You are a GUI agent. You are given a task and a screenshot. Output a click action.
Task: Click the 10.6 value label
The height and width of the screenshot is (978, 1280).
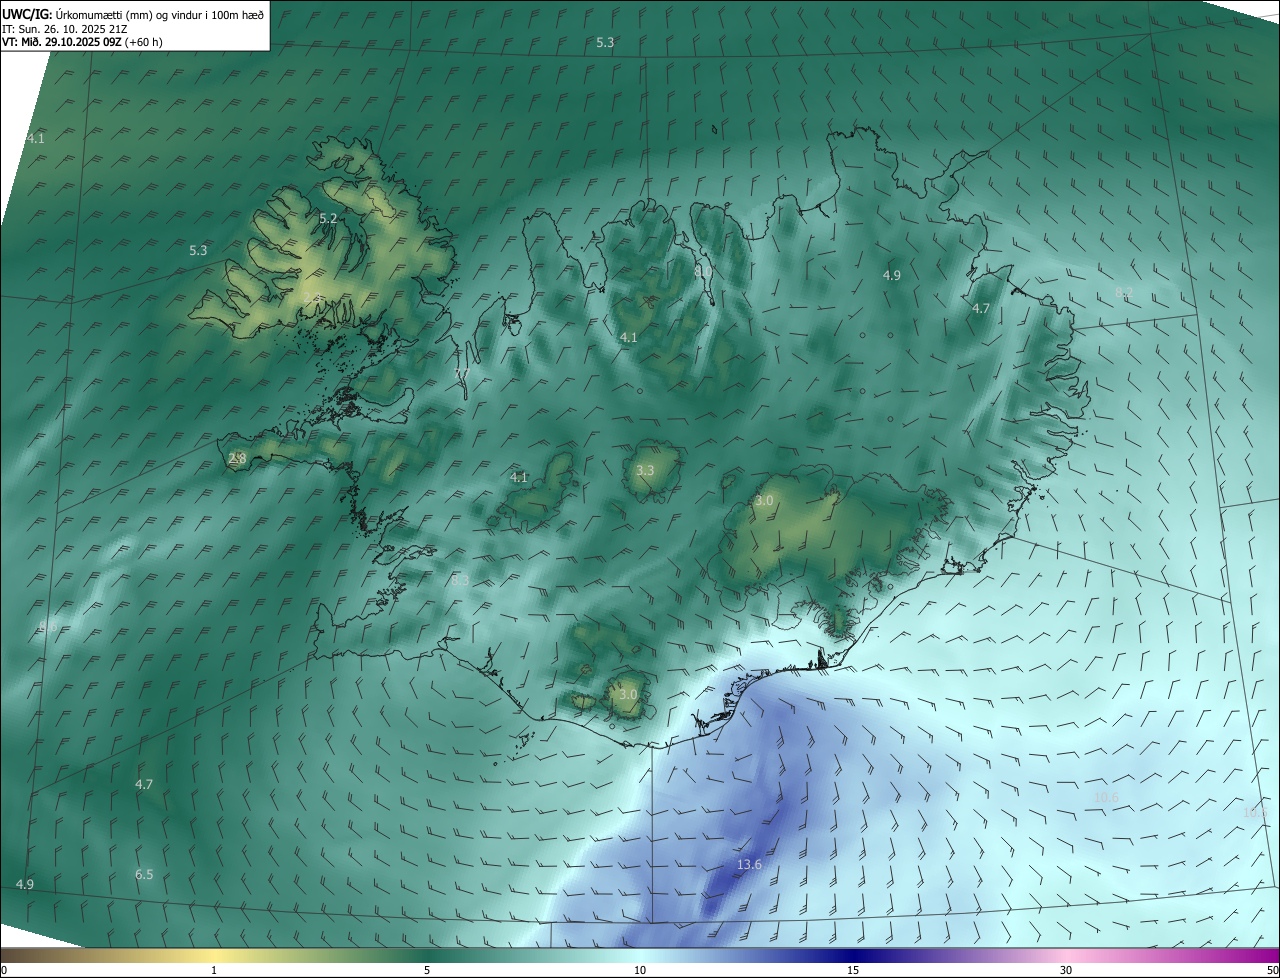[x=1106, y=797]
